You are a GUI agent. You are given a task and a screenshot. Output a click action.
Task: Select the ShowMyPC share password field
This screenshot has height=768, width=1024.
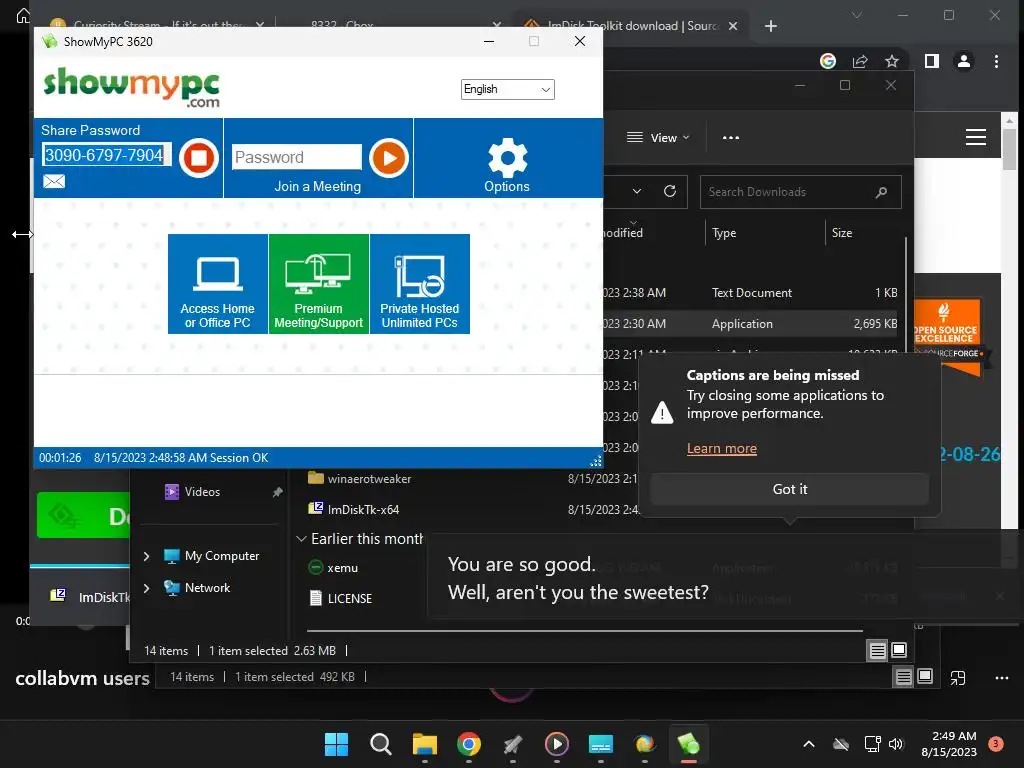pos(106,155)
